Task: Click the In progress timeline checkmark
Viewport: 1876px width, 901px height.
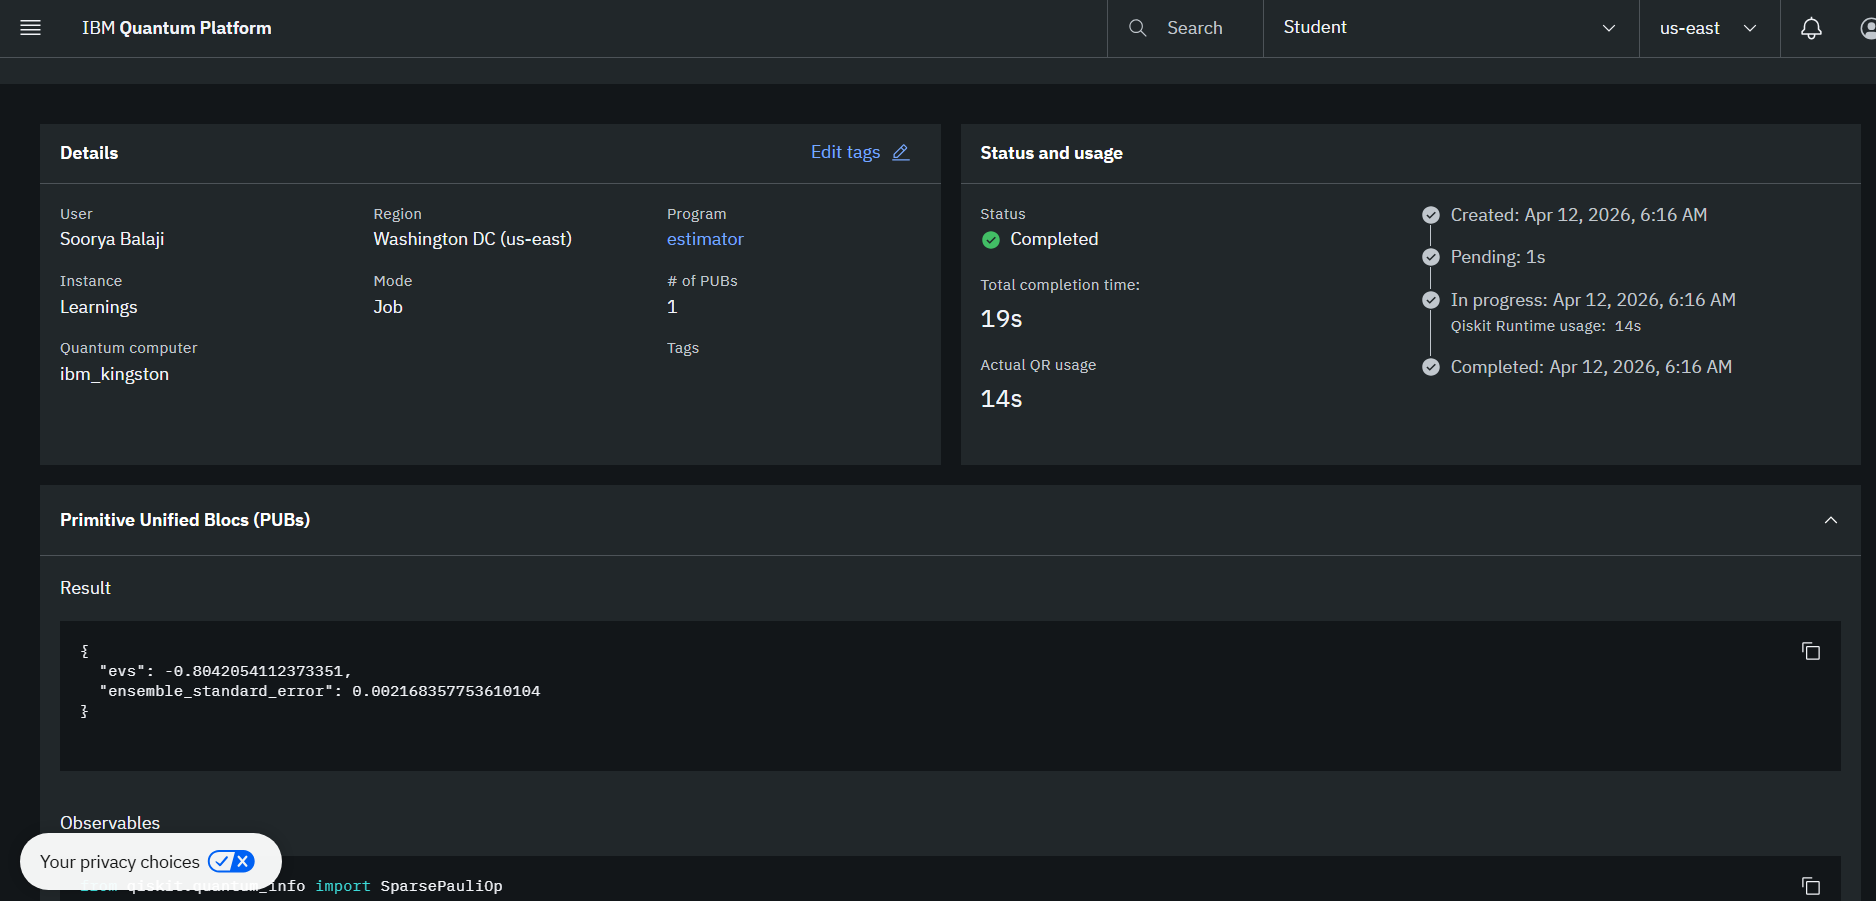Action: coord(1431,300)
